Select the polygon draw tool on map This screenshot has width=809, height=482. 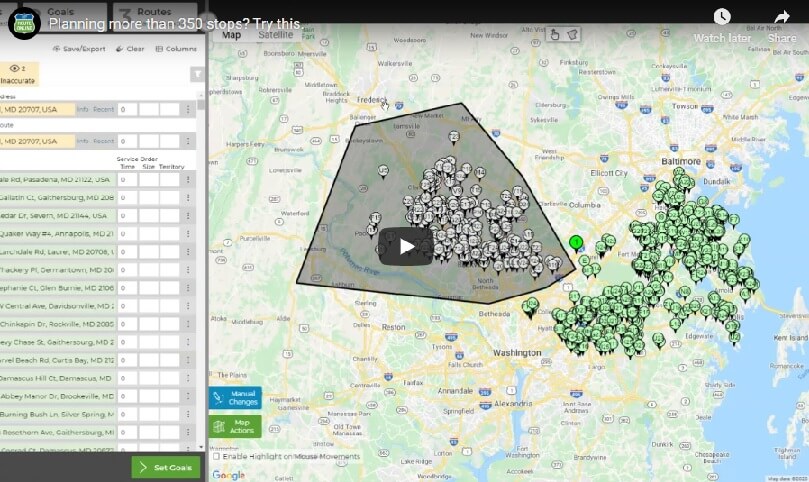(x=572, y=35)
